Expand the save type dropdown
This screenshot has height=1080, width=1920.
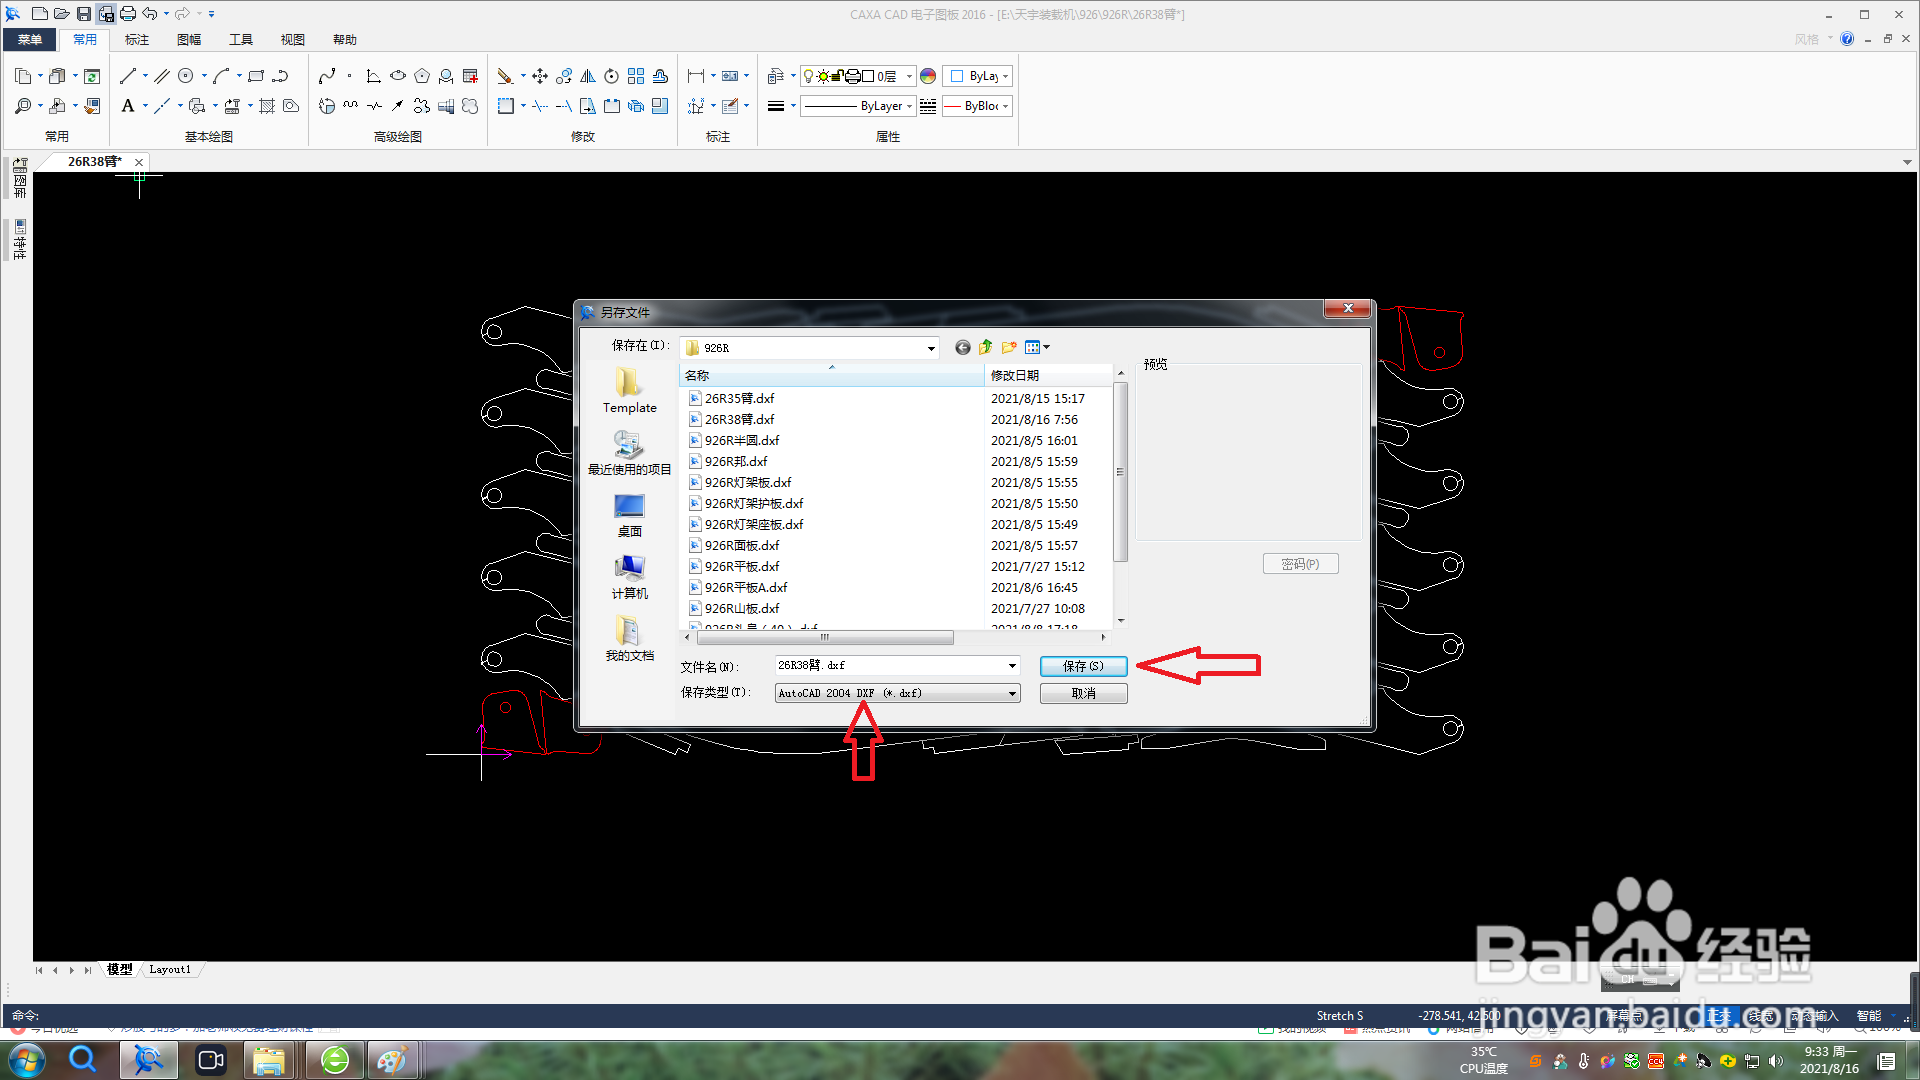1012,693
